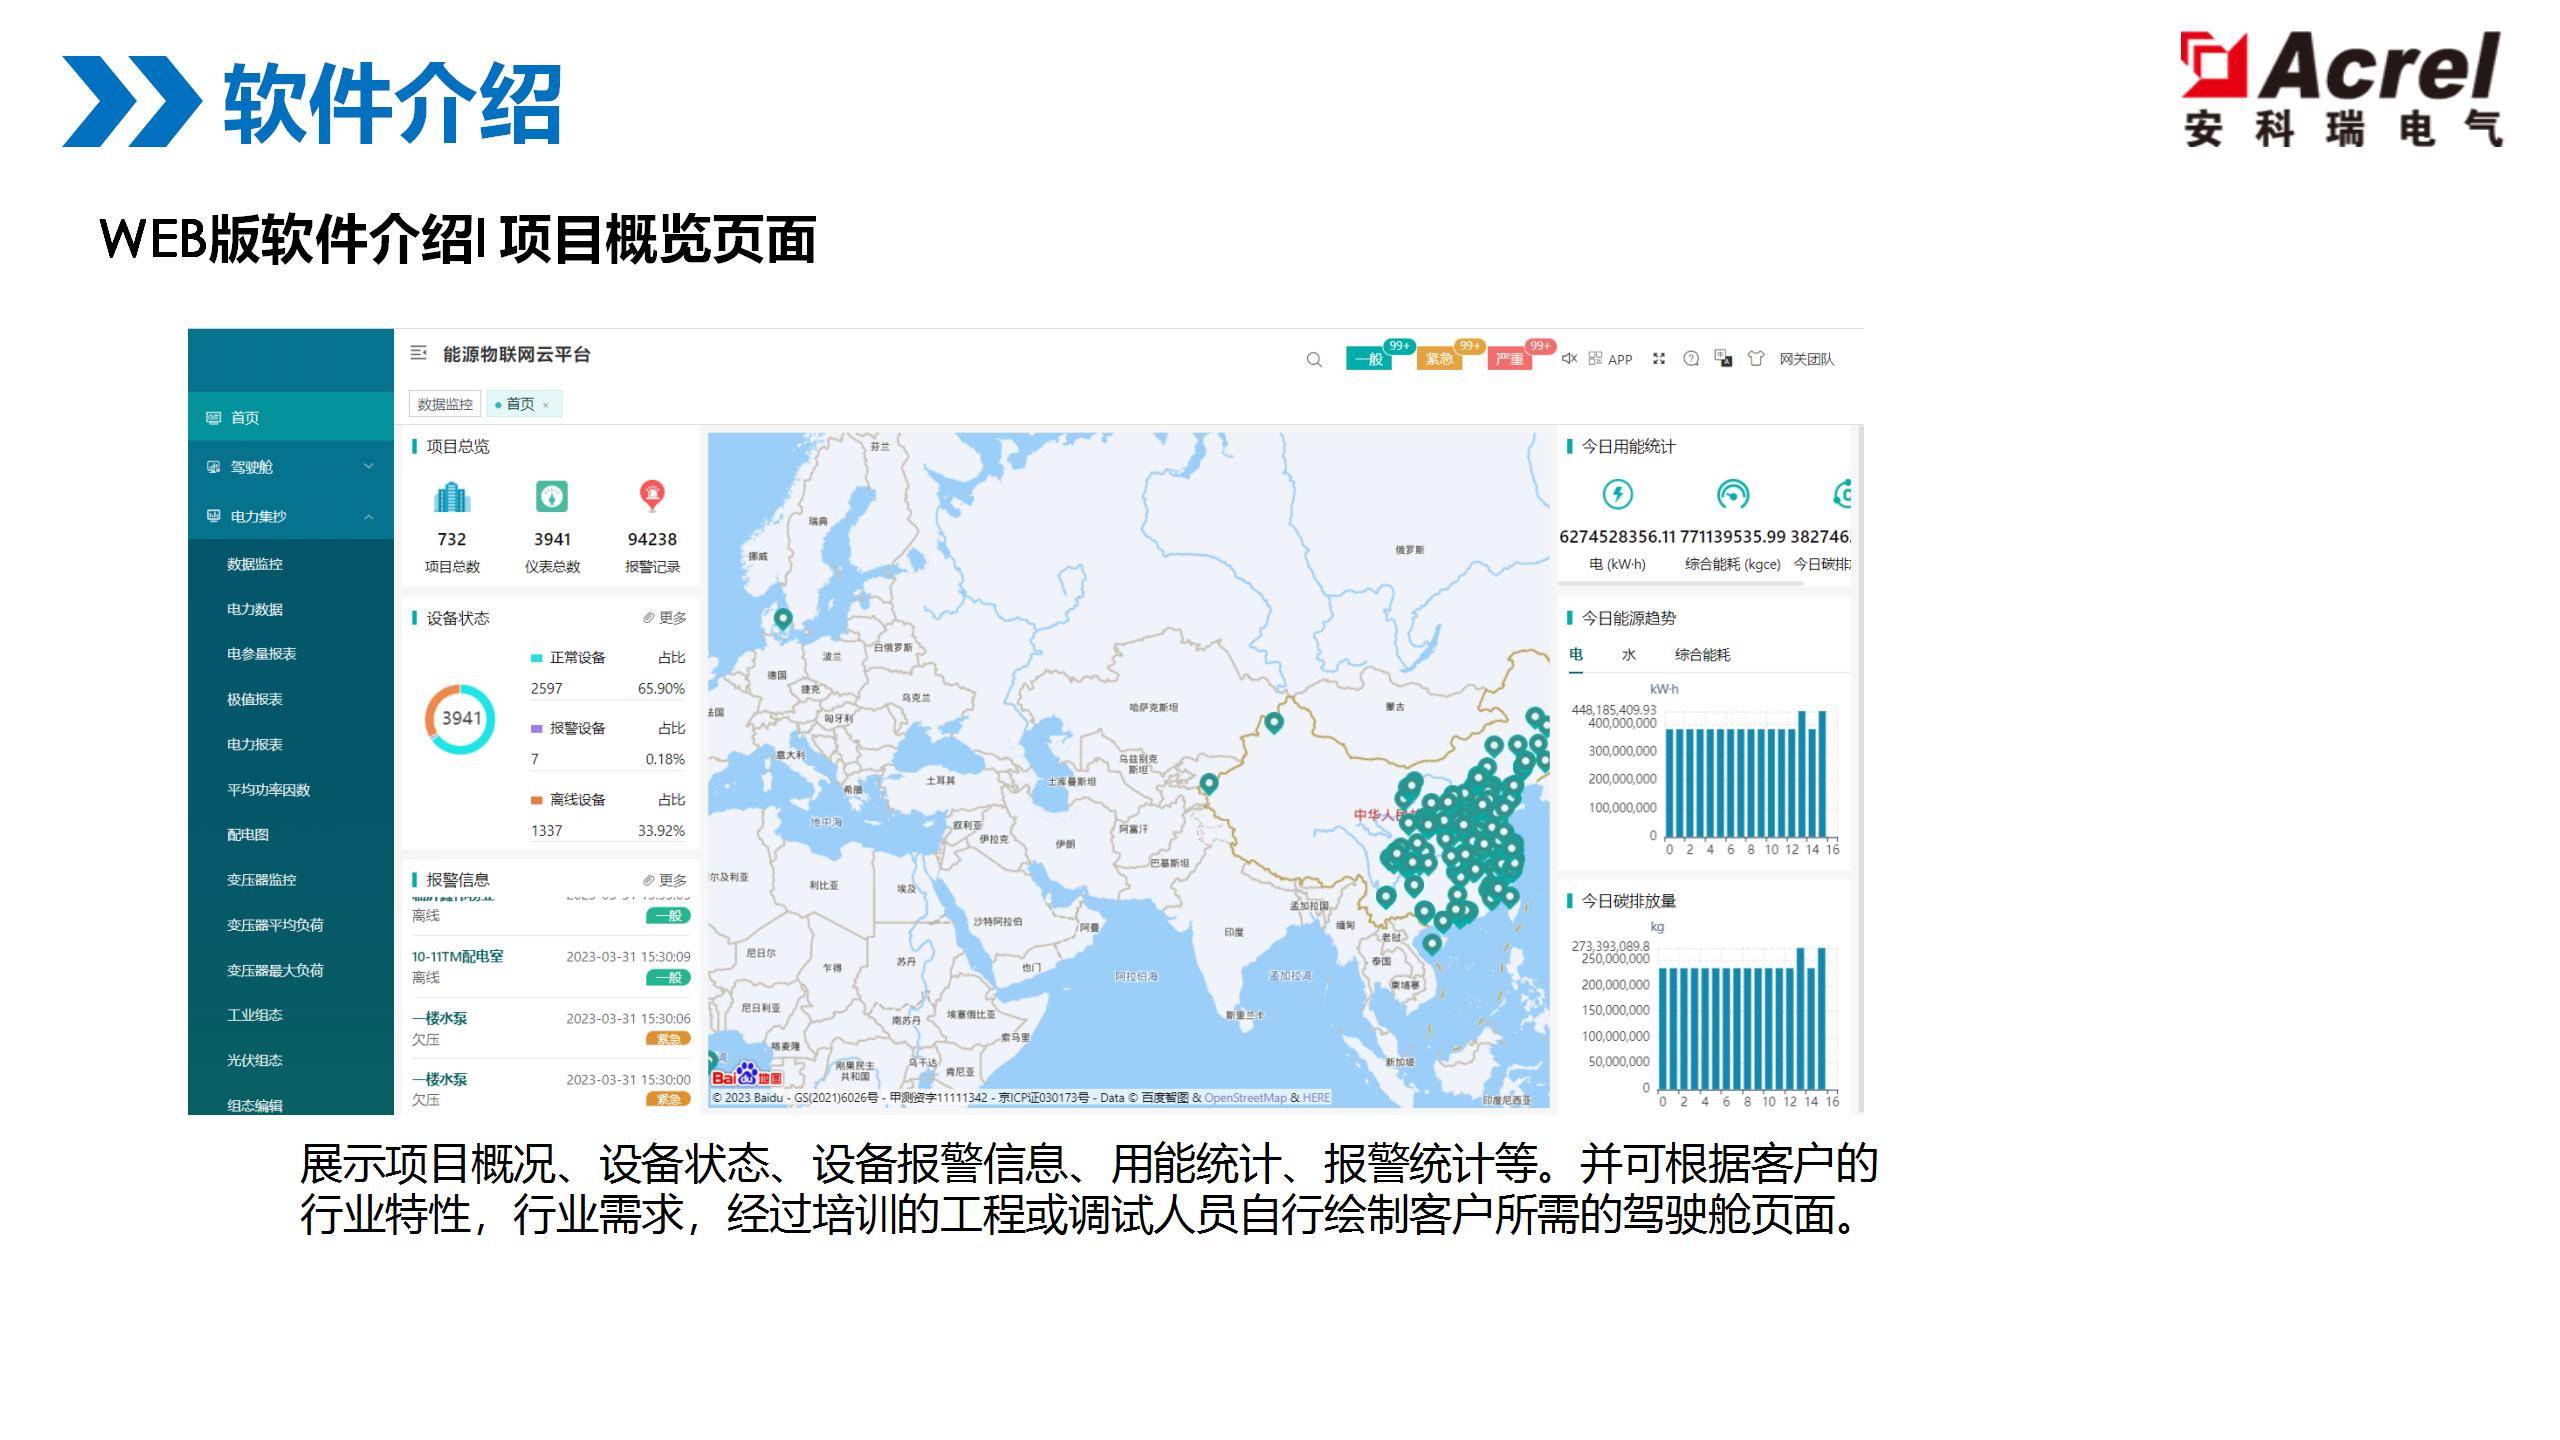Toggle fullscreen mode icon
This screenshot has width=2560, height=1440.
click(1659, 359)
